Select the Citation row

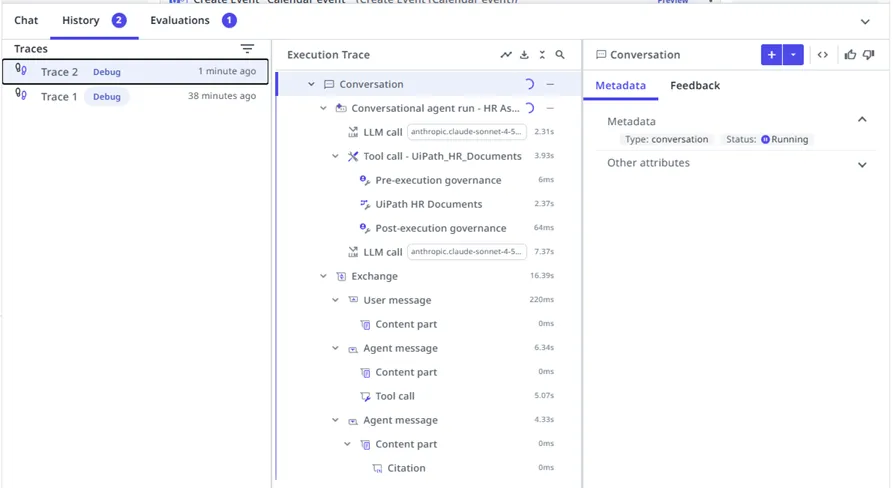428,468
